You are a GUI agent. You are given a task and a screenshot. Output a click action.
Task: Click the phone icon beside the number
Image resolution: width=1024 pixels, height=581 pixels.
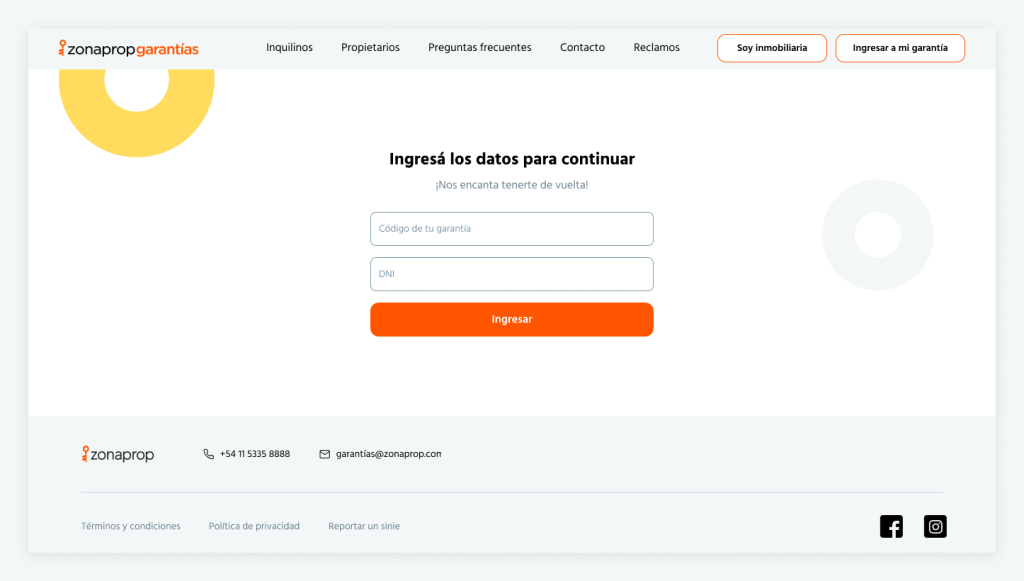tap(208, 454)
